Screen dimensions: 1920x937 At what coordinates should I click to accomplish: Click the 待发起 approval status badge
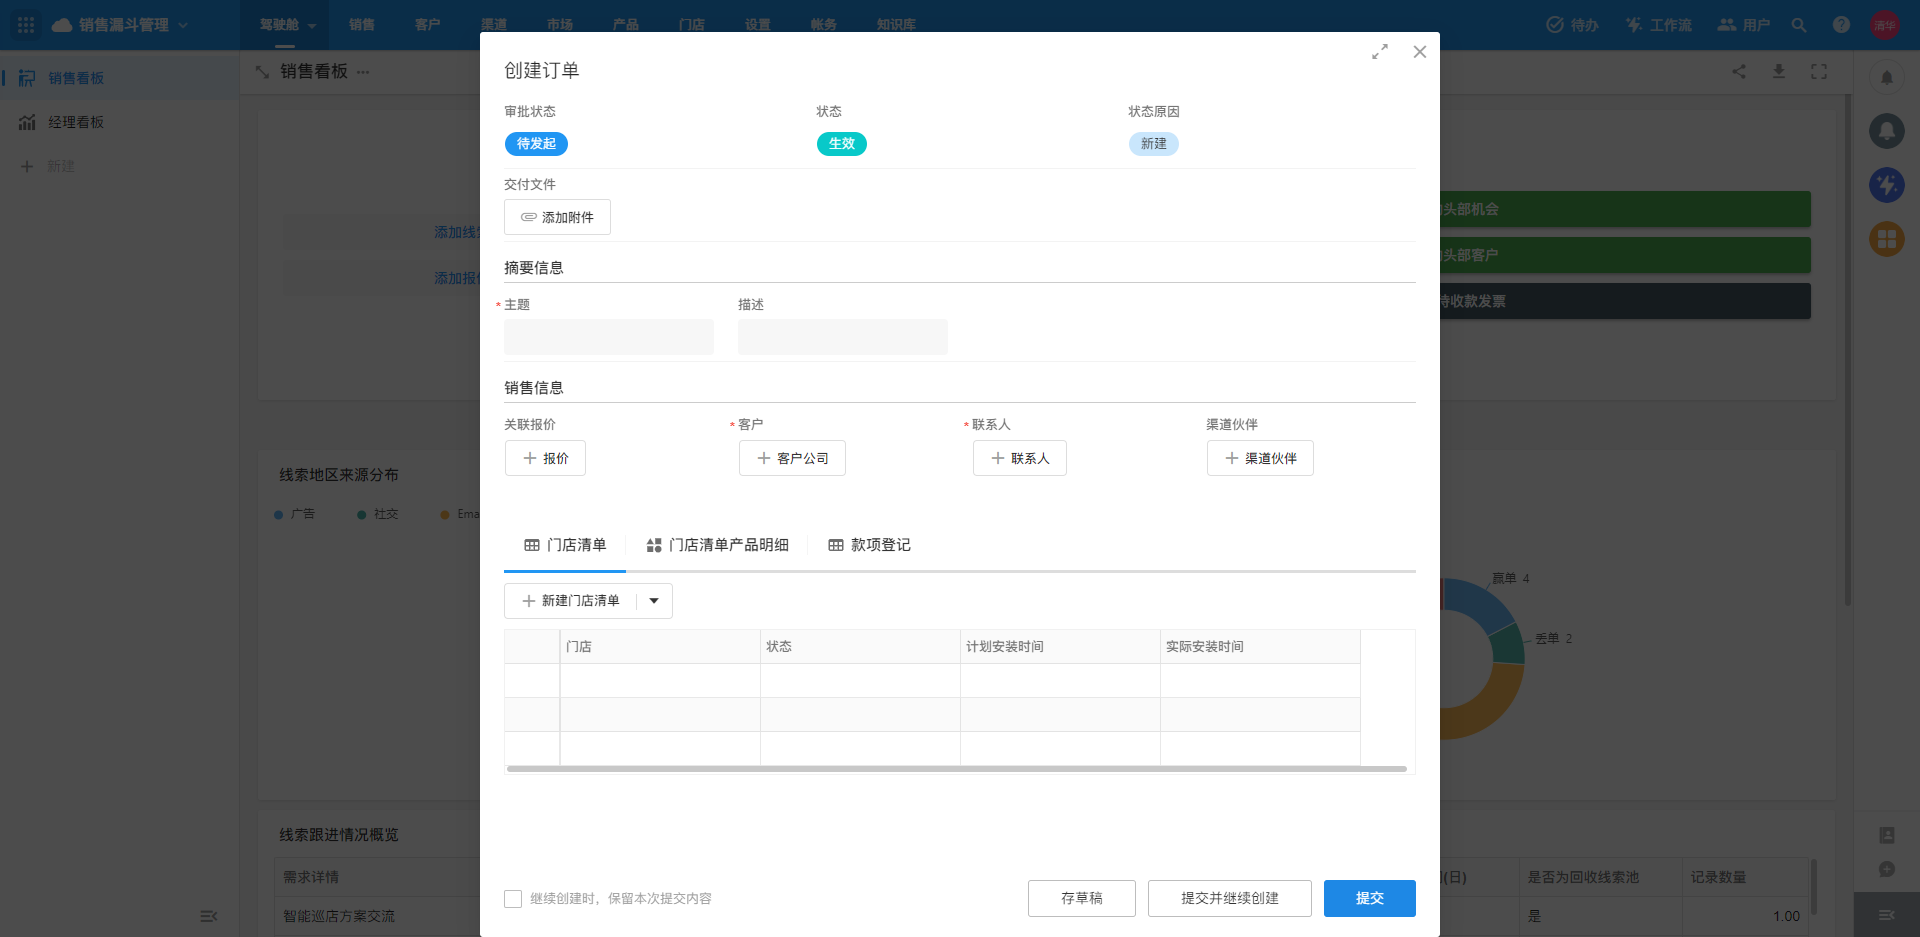tap(536, 144)
